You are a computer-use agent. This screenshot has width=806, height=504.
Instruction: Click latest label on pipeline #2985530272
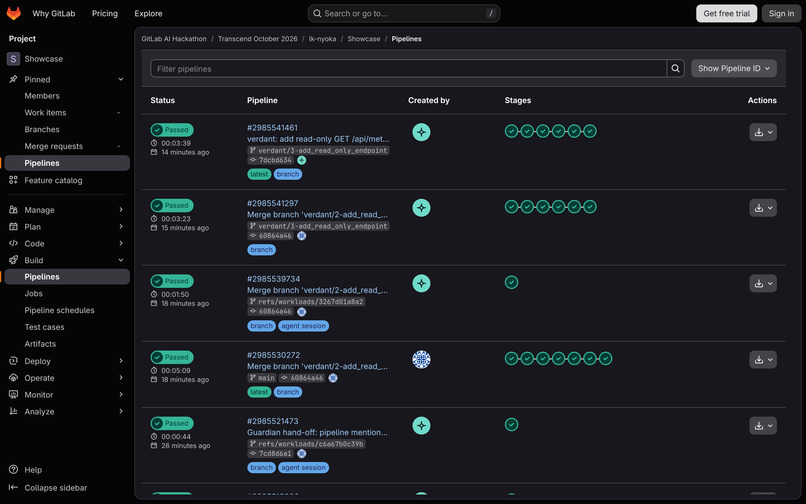(259, 392)
